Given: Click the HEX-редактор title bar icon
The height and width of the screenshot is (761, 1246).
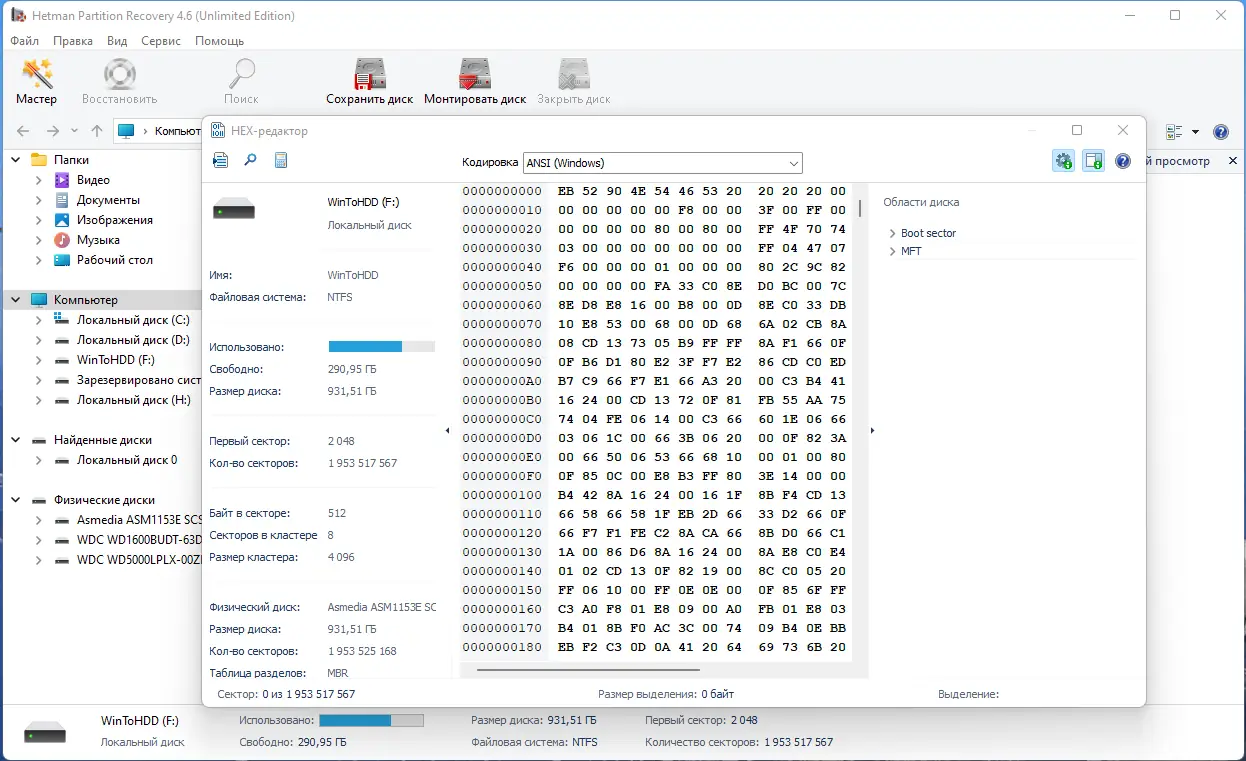Looking at the screenshot, I should click(217, 130).
